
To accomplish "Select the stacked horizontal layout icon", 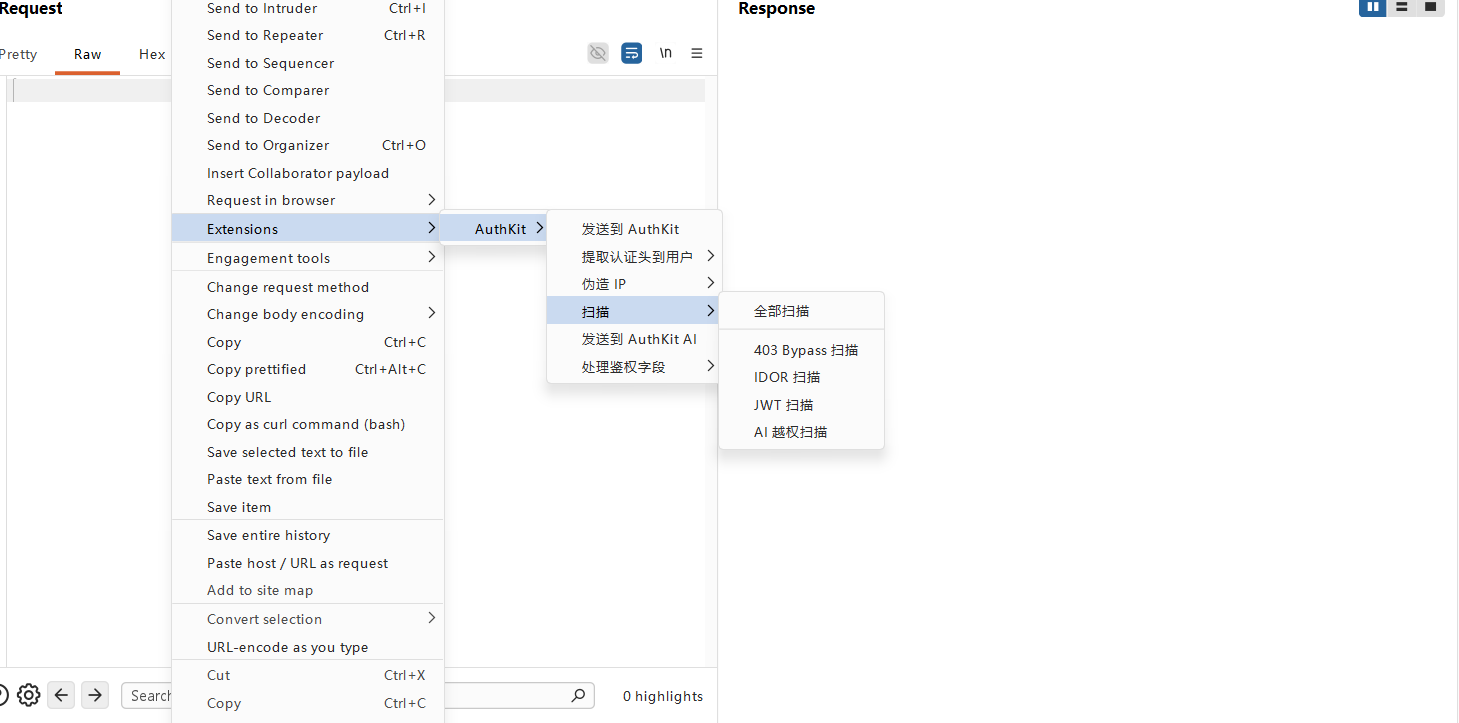I will (1402, 7).
